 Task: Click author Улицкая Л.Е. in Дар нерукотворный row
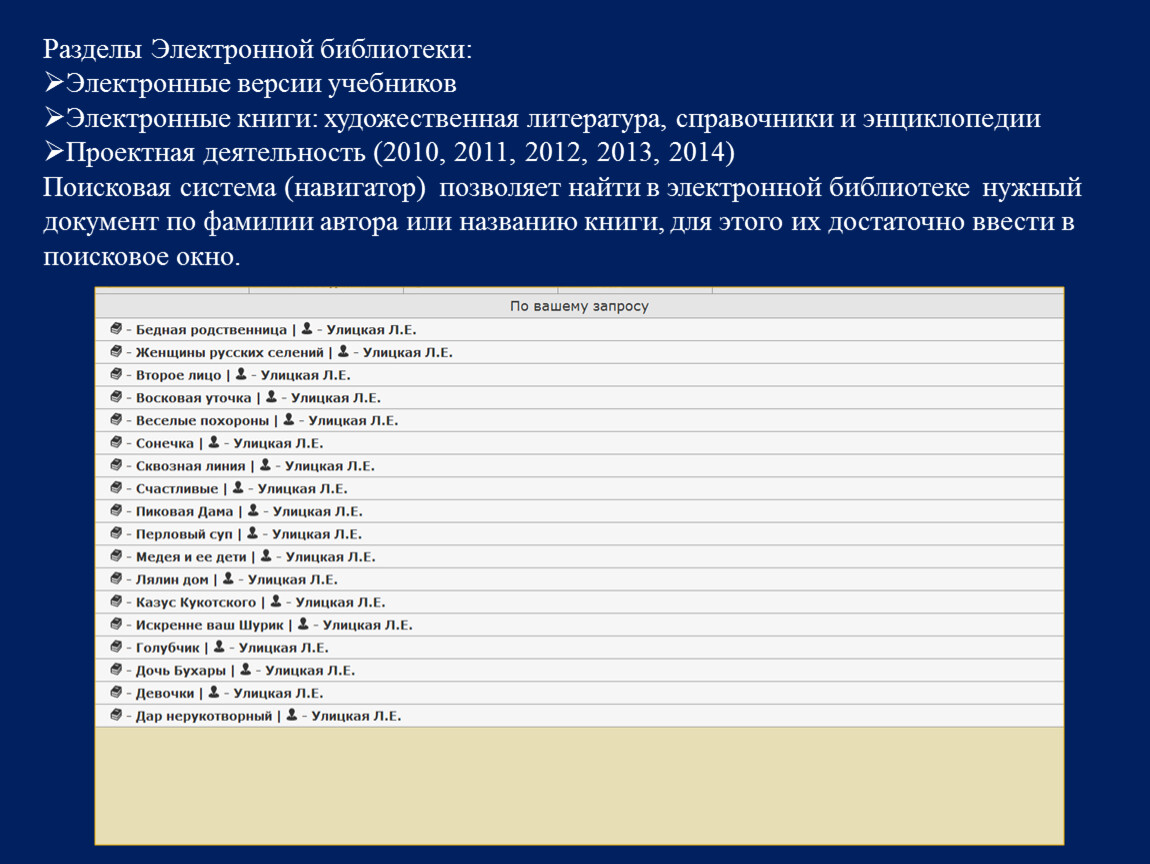tap(356, 716)
